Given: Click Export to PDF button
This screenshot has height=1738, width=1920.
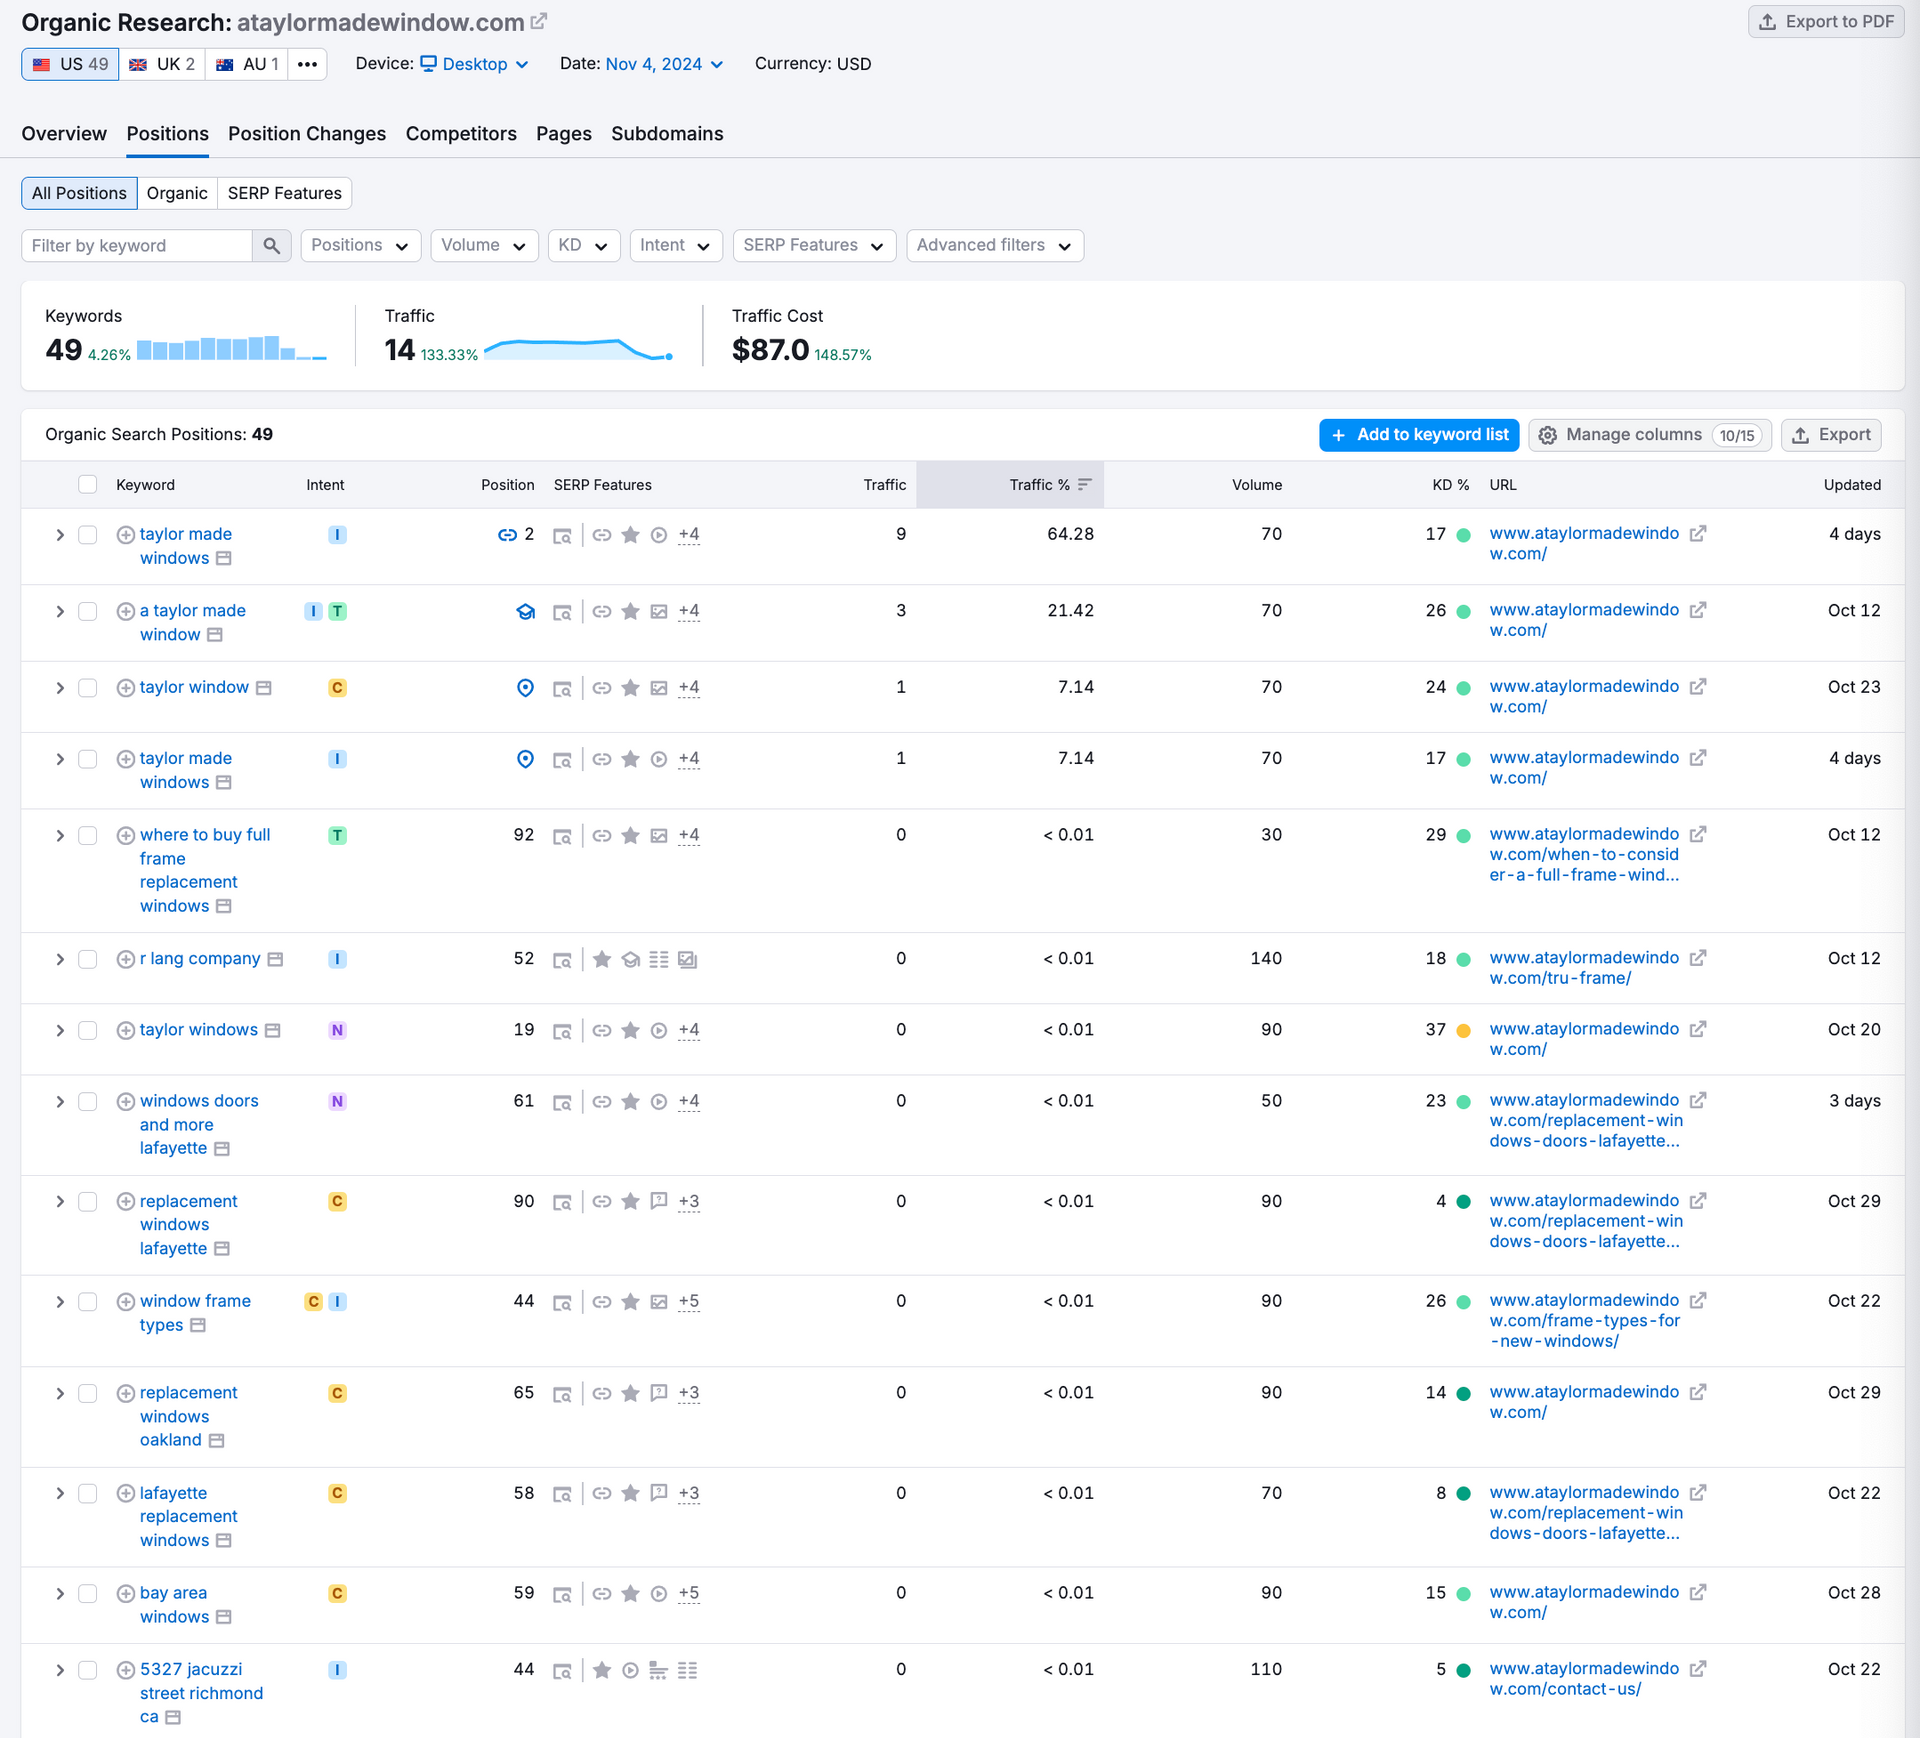Looking at the screenshot, I should pos(1826,22).
